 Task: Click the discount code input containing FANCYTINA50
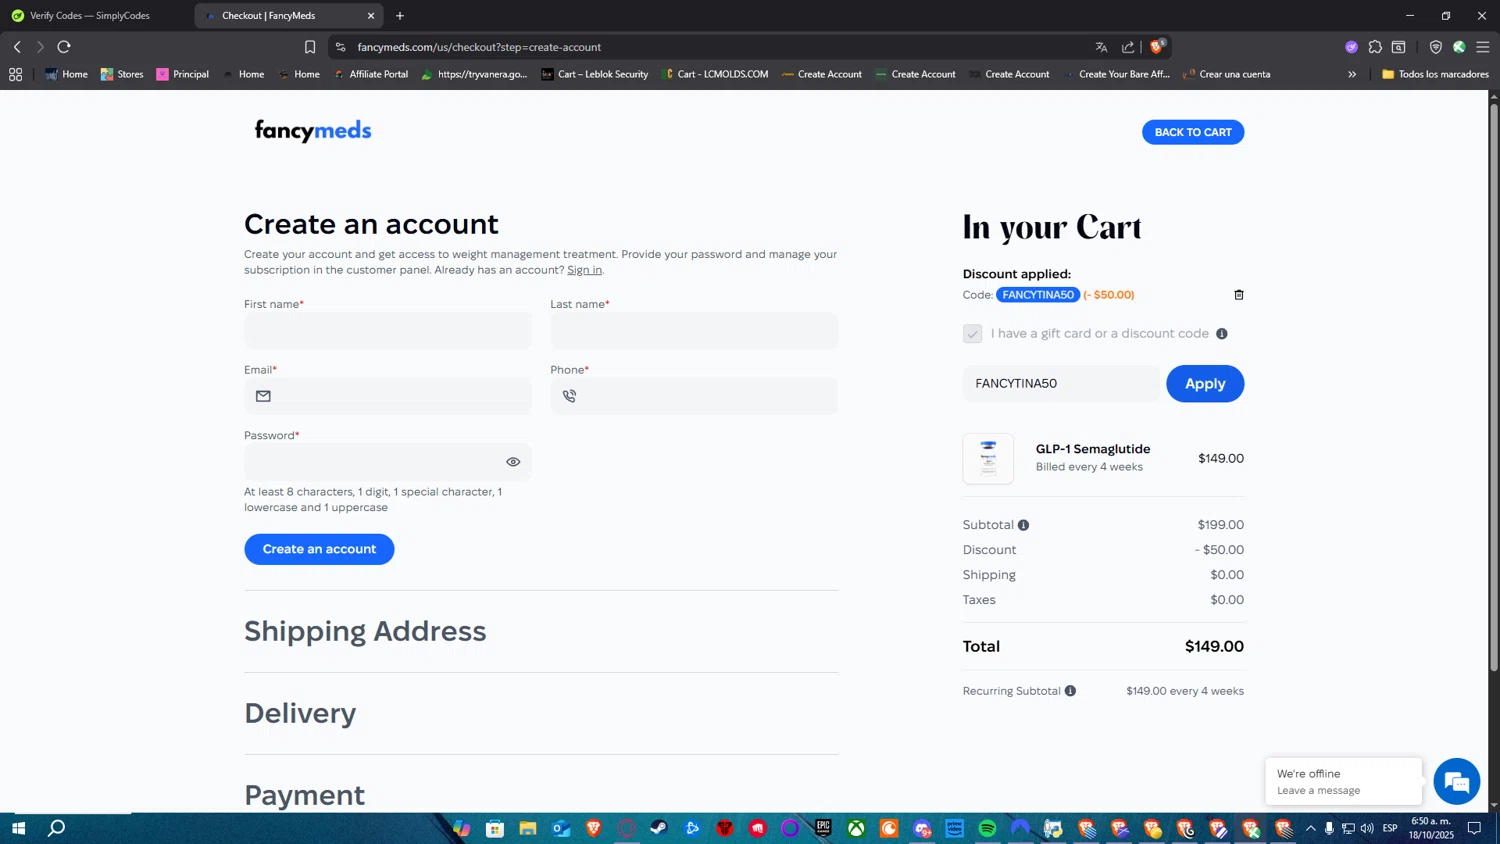pos(1061,384)
